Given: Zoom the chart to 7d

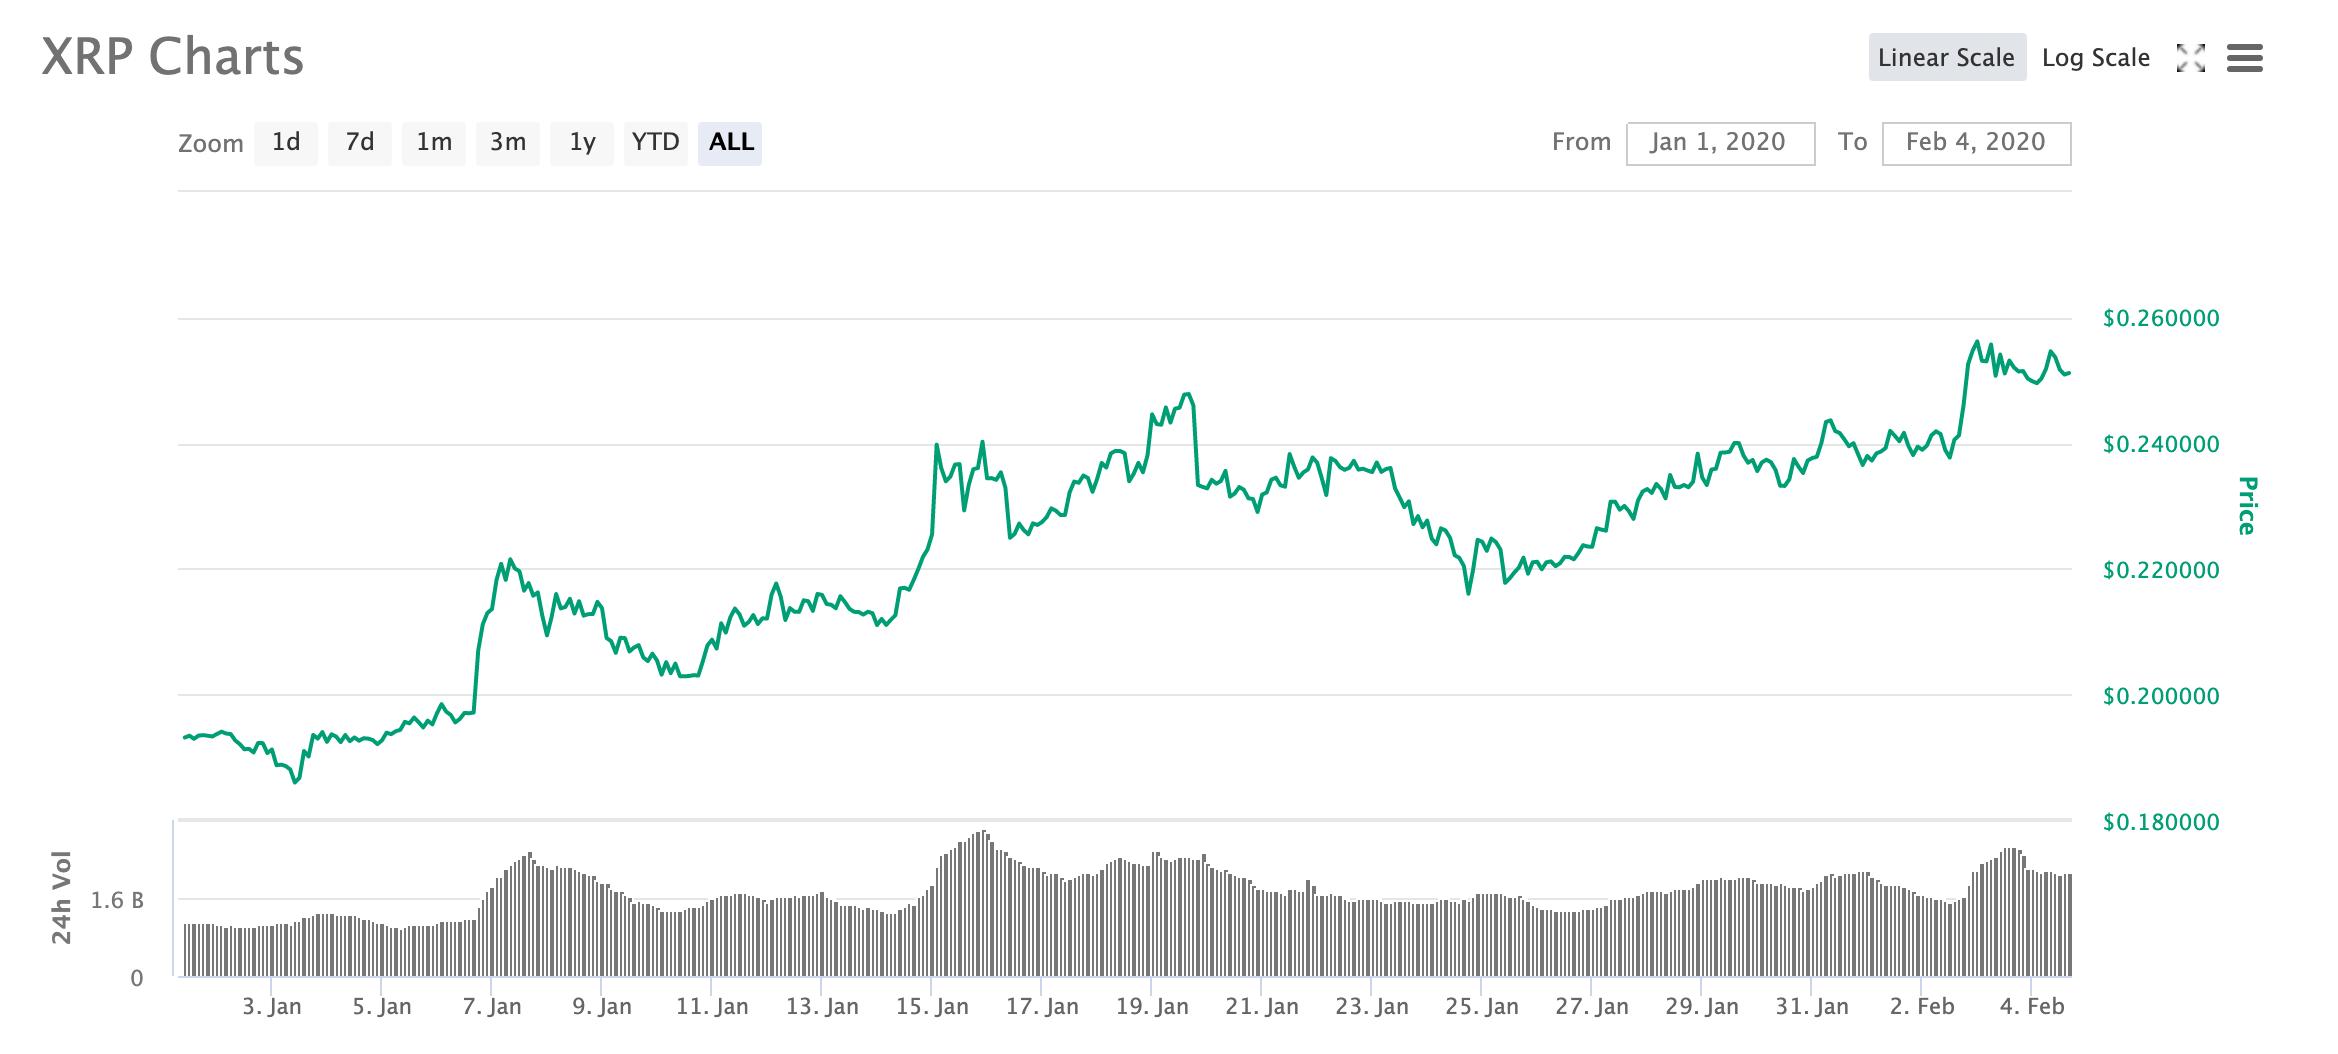Looking at the screenshot, I should (x=359, y=142).
